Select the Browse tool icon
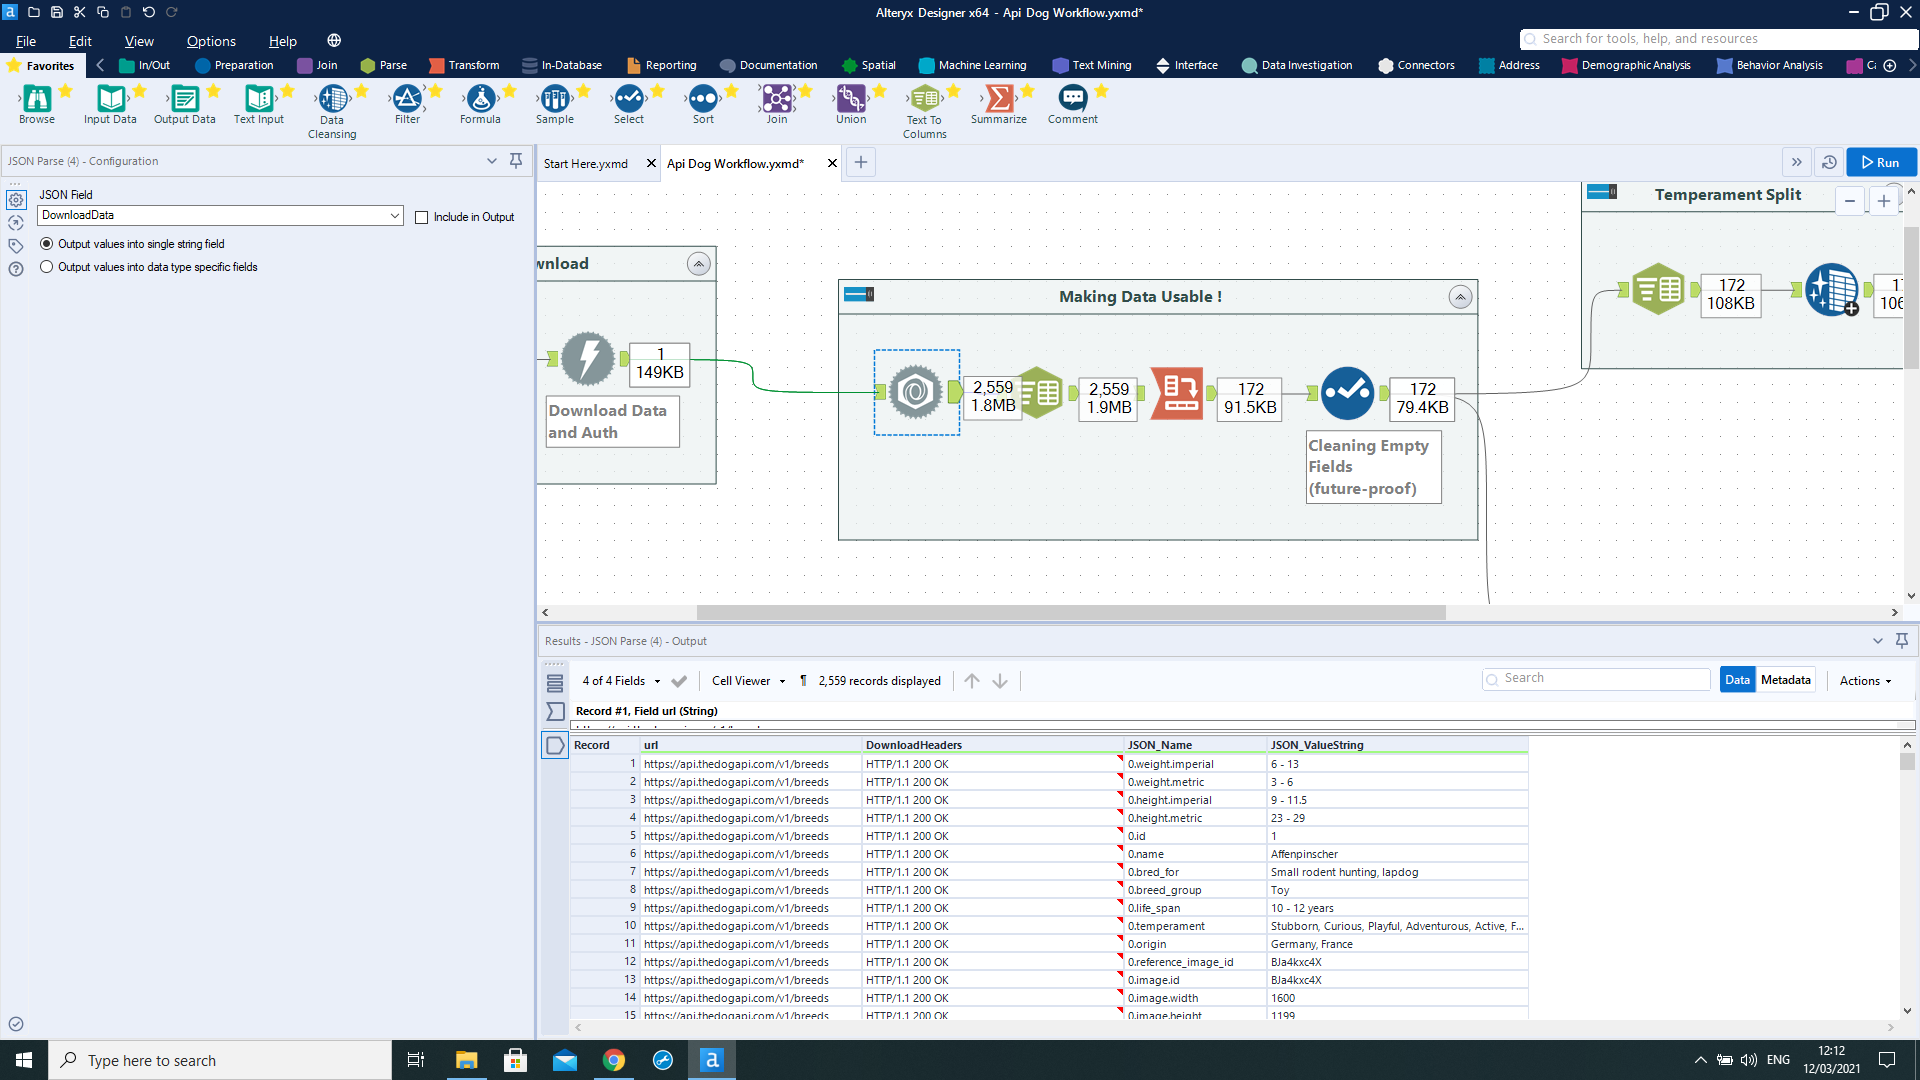The height and width of the screenshot is (1080, 1920). pos(37,99)
